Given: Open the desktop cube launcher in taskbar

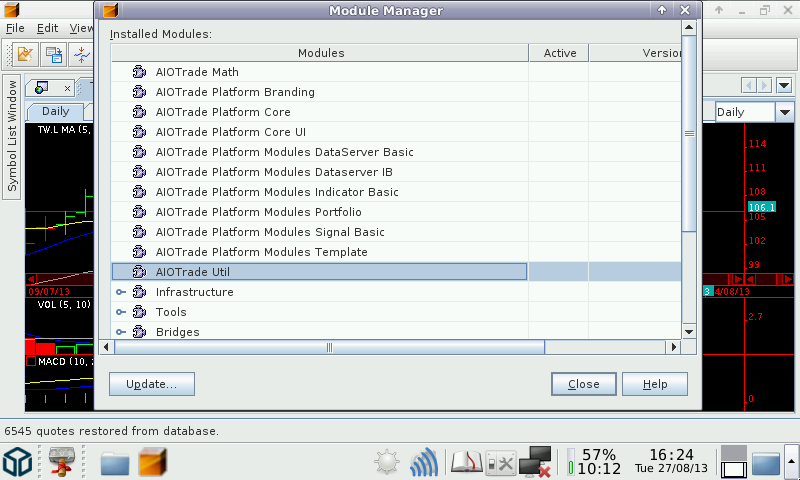Looking at the screenshot, I should coord(18,462).
